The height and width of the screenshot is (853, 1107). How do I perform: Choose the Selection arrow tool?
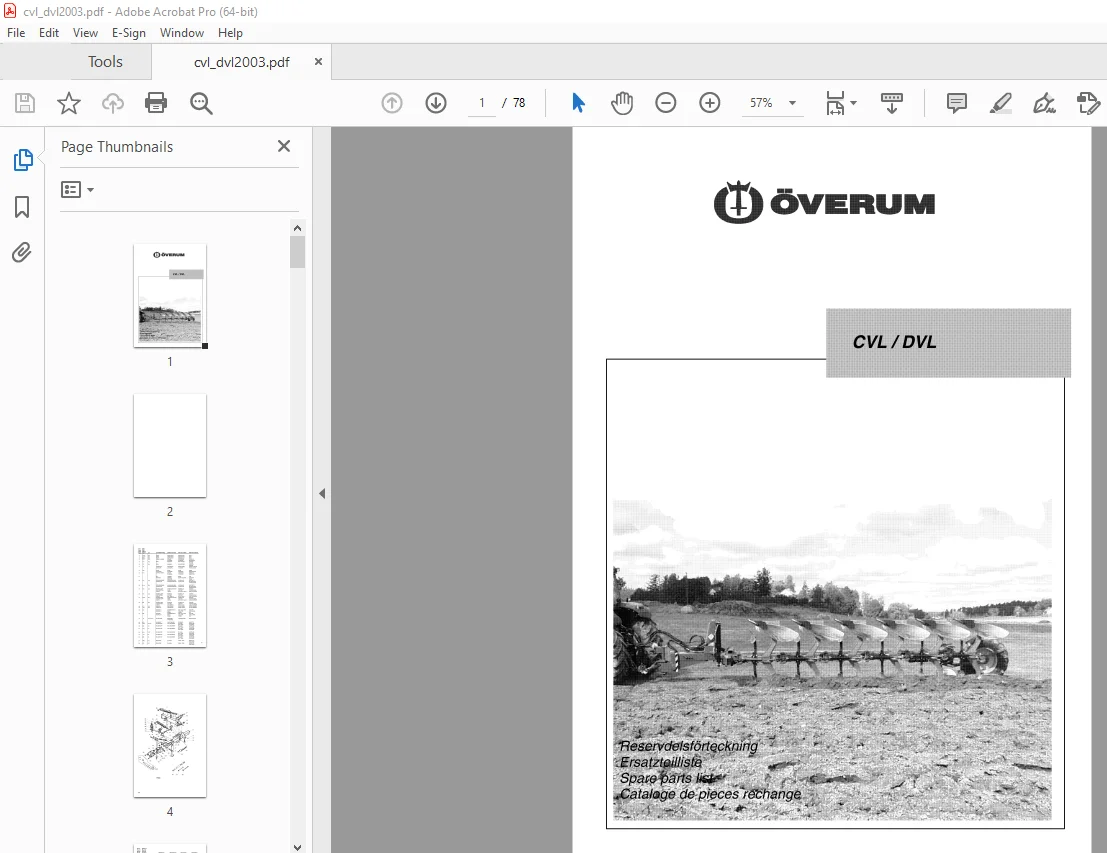[x=578, y=103]
